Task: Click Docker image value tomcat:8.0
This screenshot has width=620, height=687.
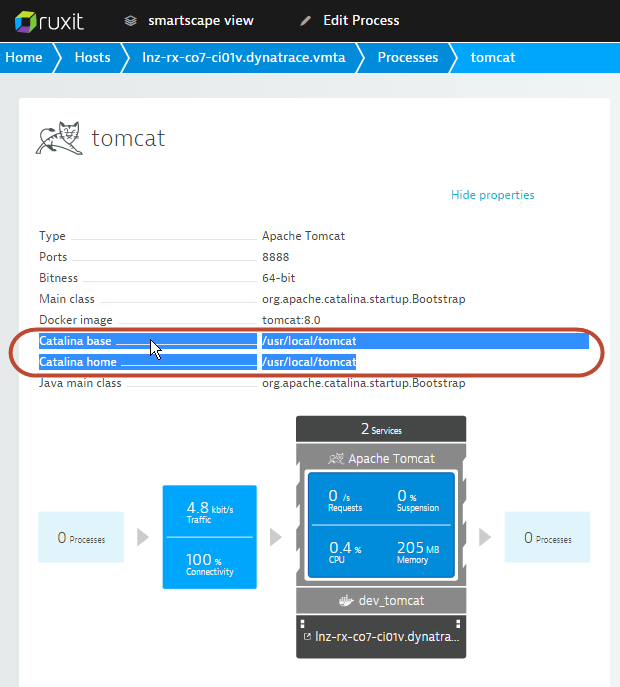Action: (x=291, y=320)
